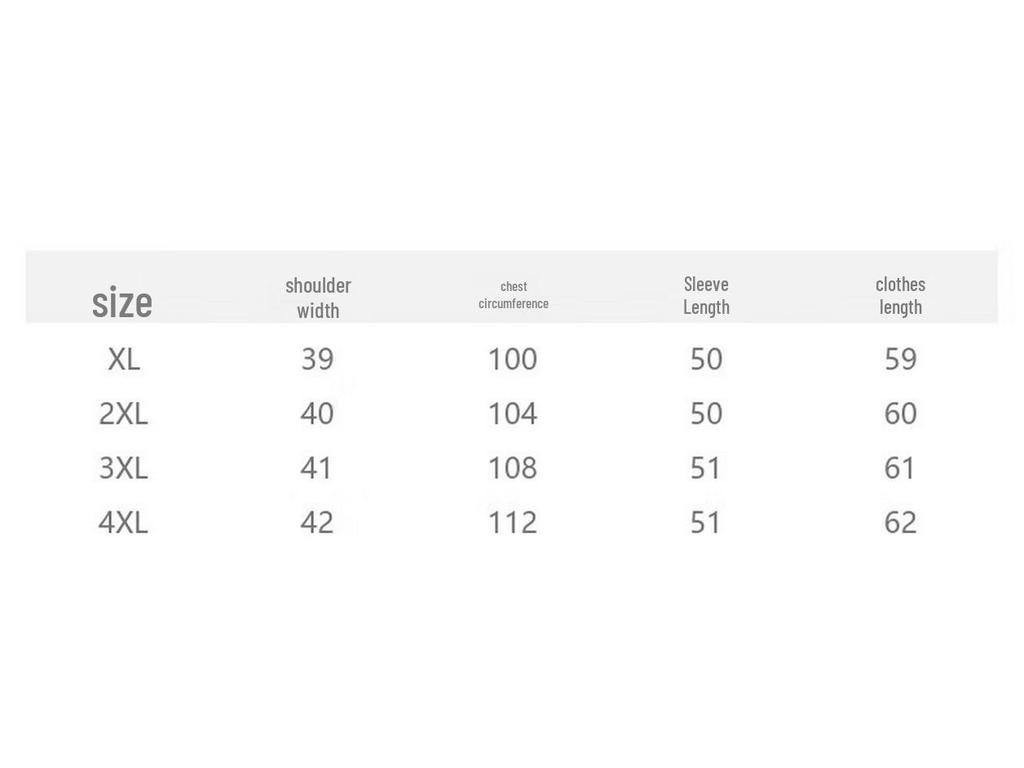This screenshot has height=768, width=1024.
Task: Select shoulder width value 40
Action: coord(317,413)
